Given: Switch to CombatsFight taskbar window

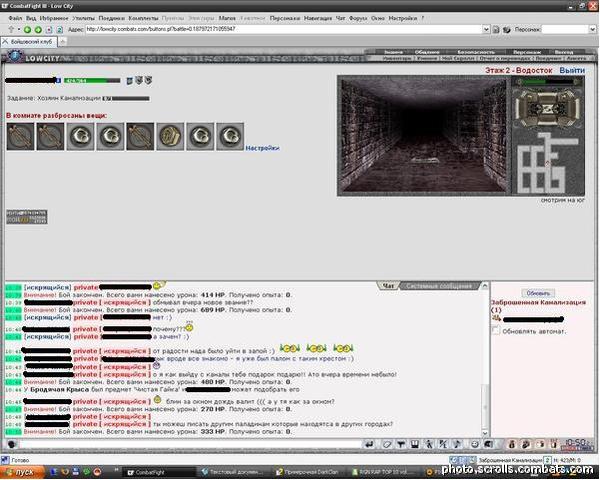Looking at the screenshot, I should pos(157,473).
